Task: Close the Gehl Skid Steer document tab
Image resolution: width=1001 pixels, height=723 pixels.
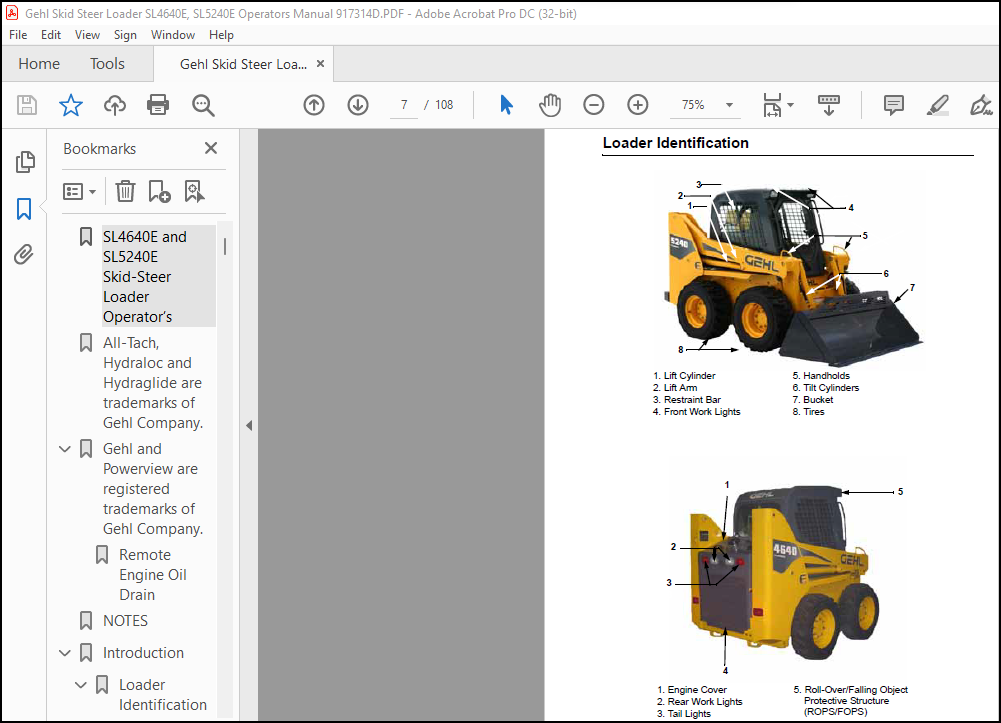Action: 320,64
